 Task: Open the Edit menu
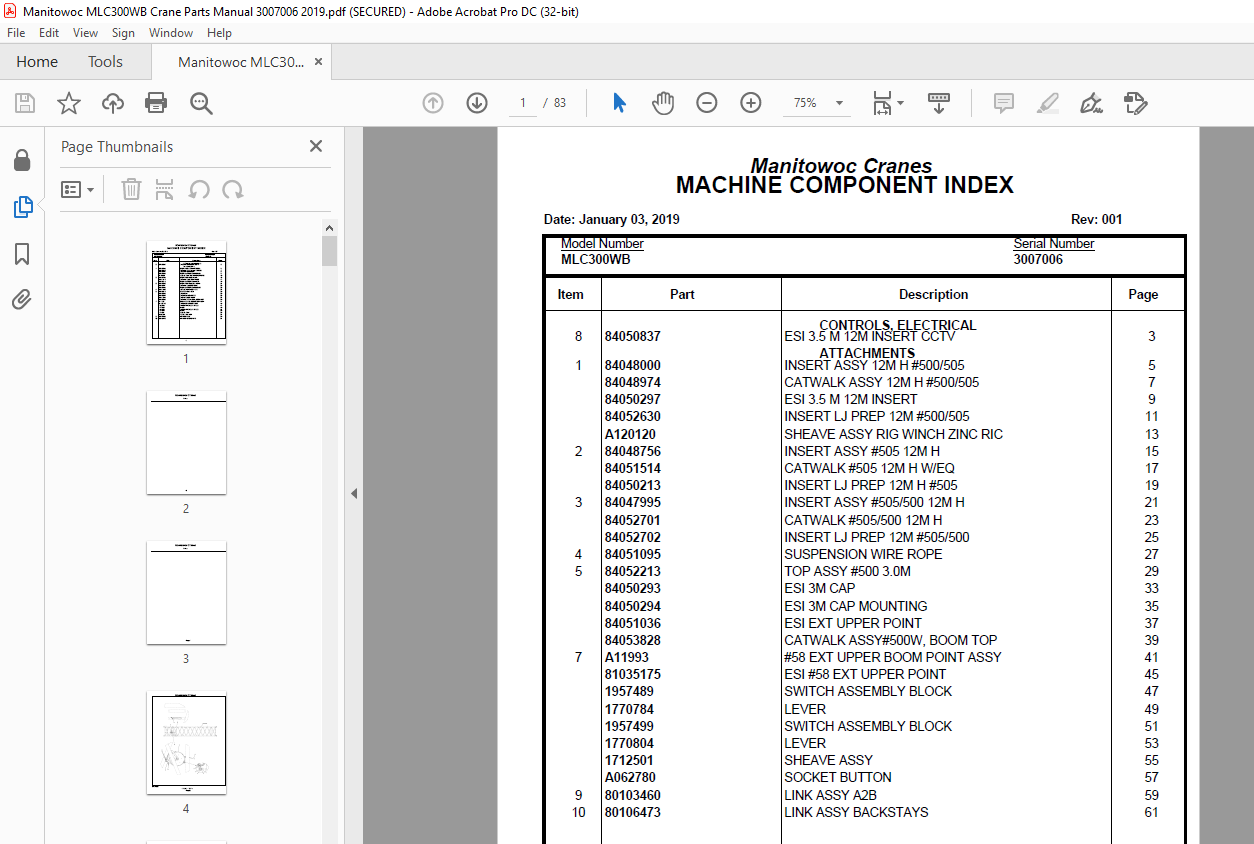(49, 33)
